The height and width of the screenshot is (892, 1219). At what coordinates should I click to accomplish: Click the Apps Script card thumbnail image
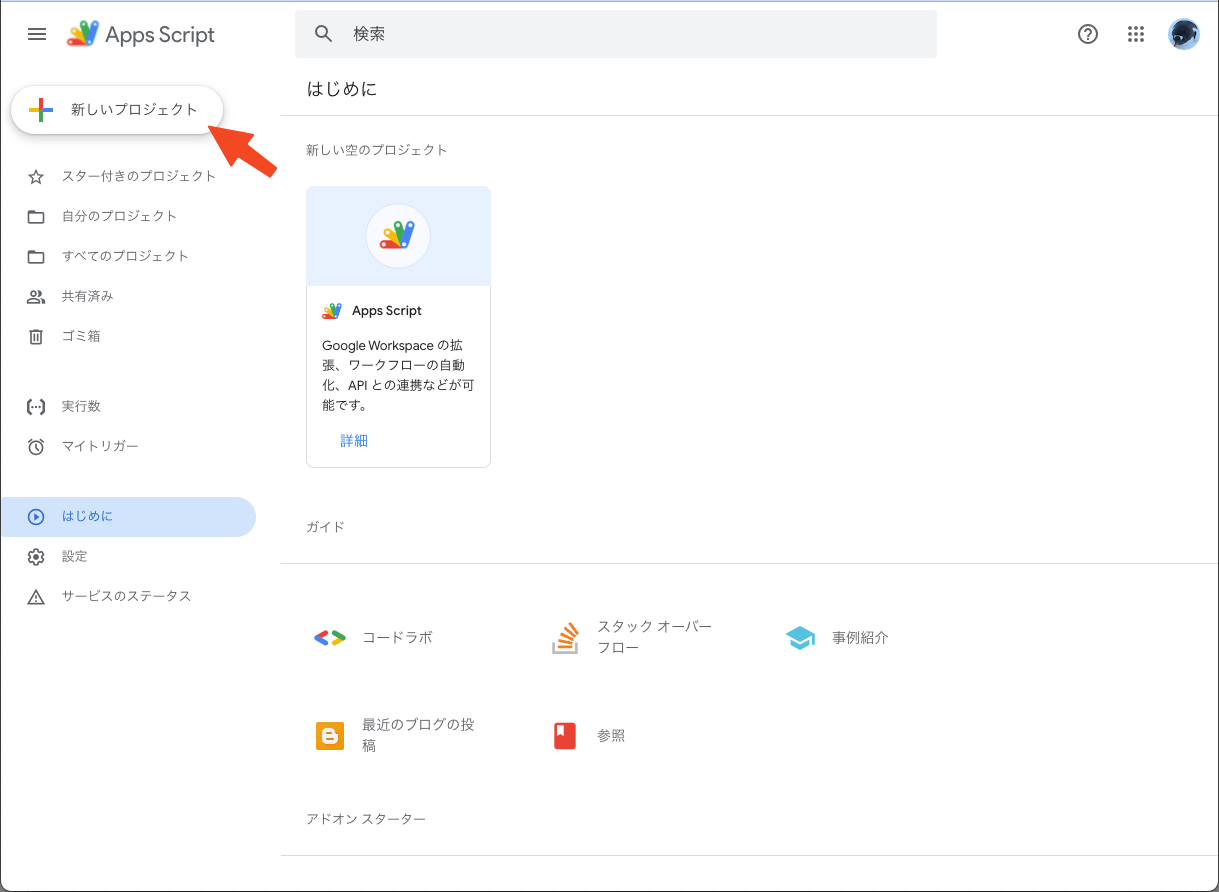pos(398,236)
